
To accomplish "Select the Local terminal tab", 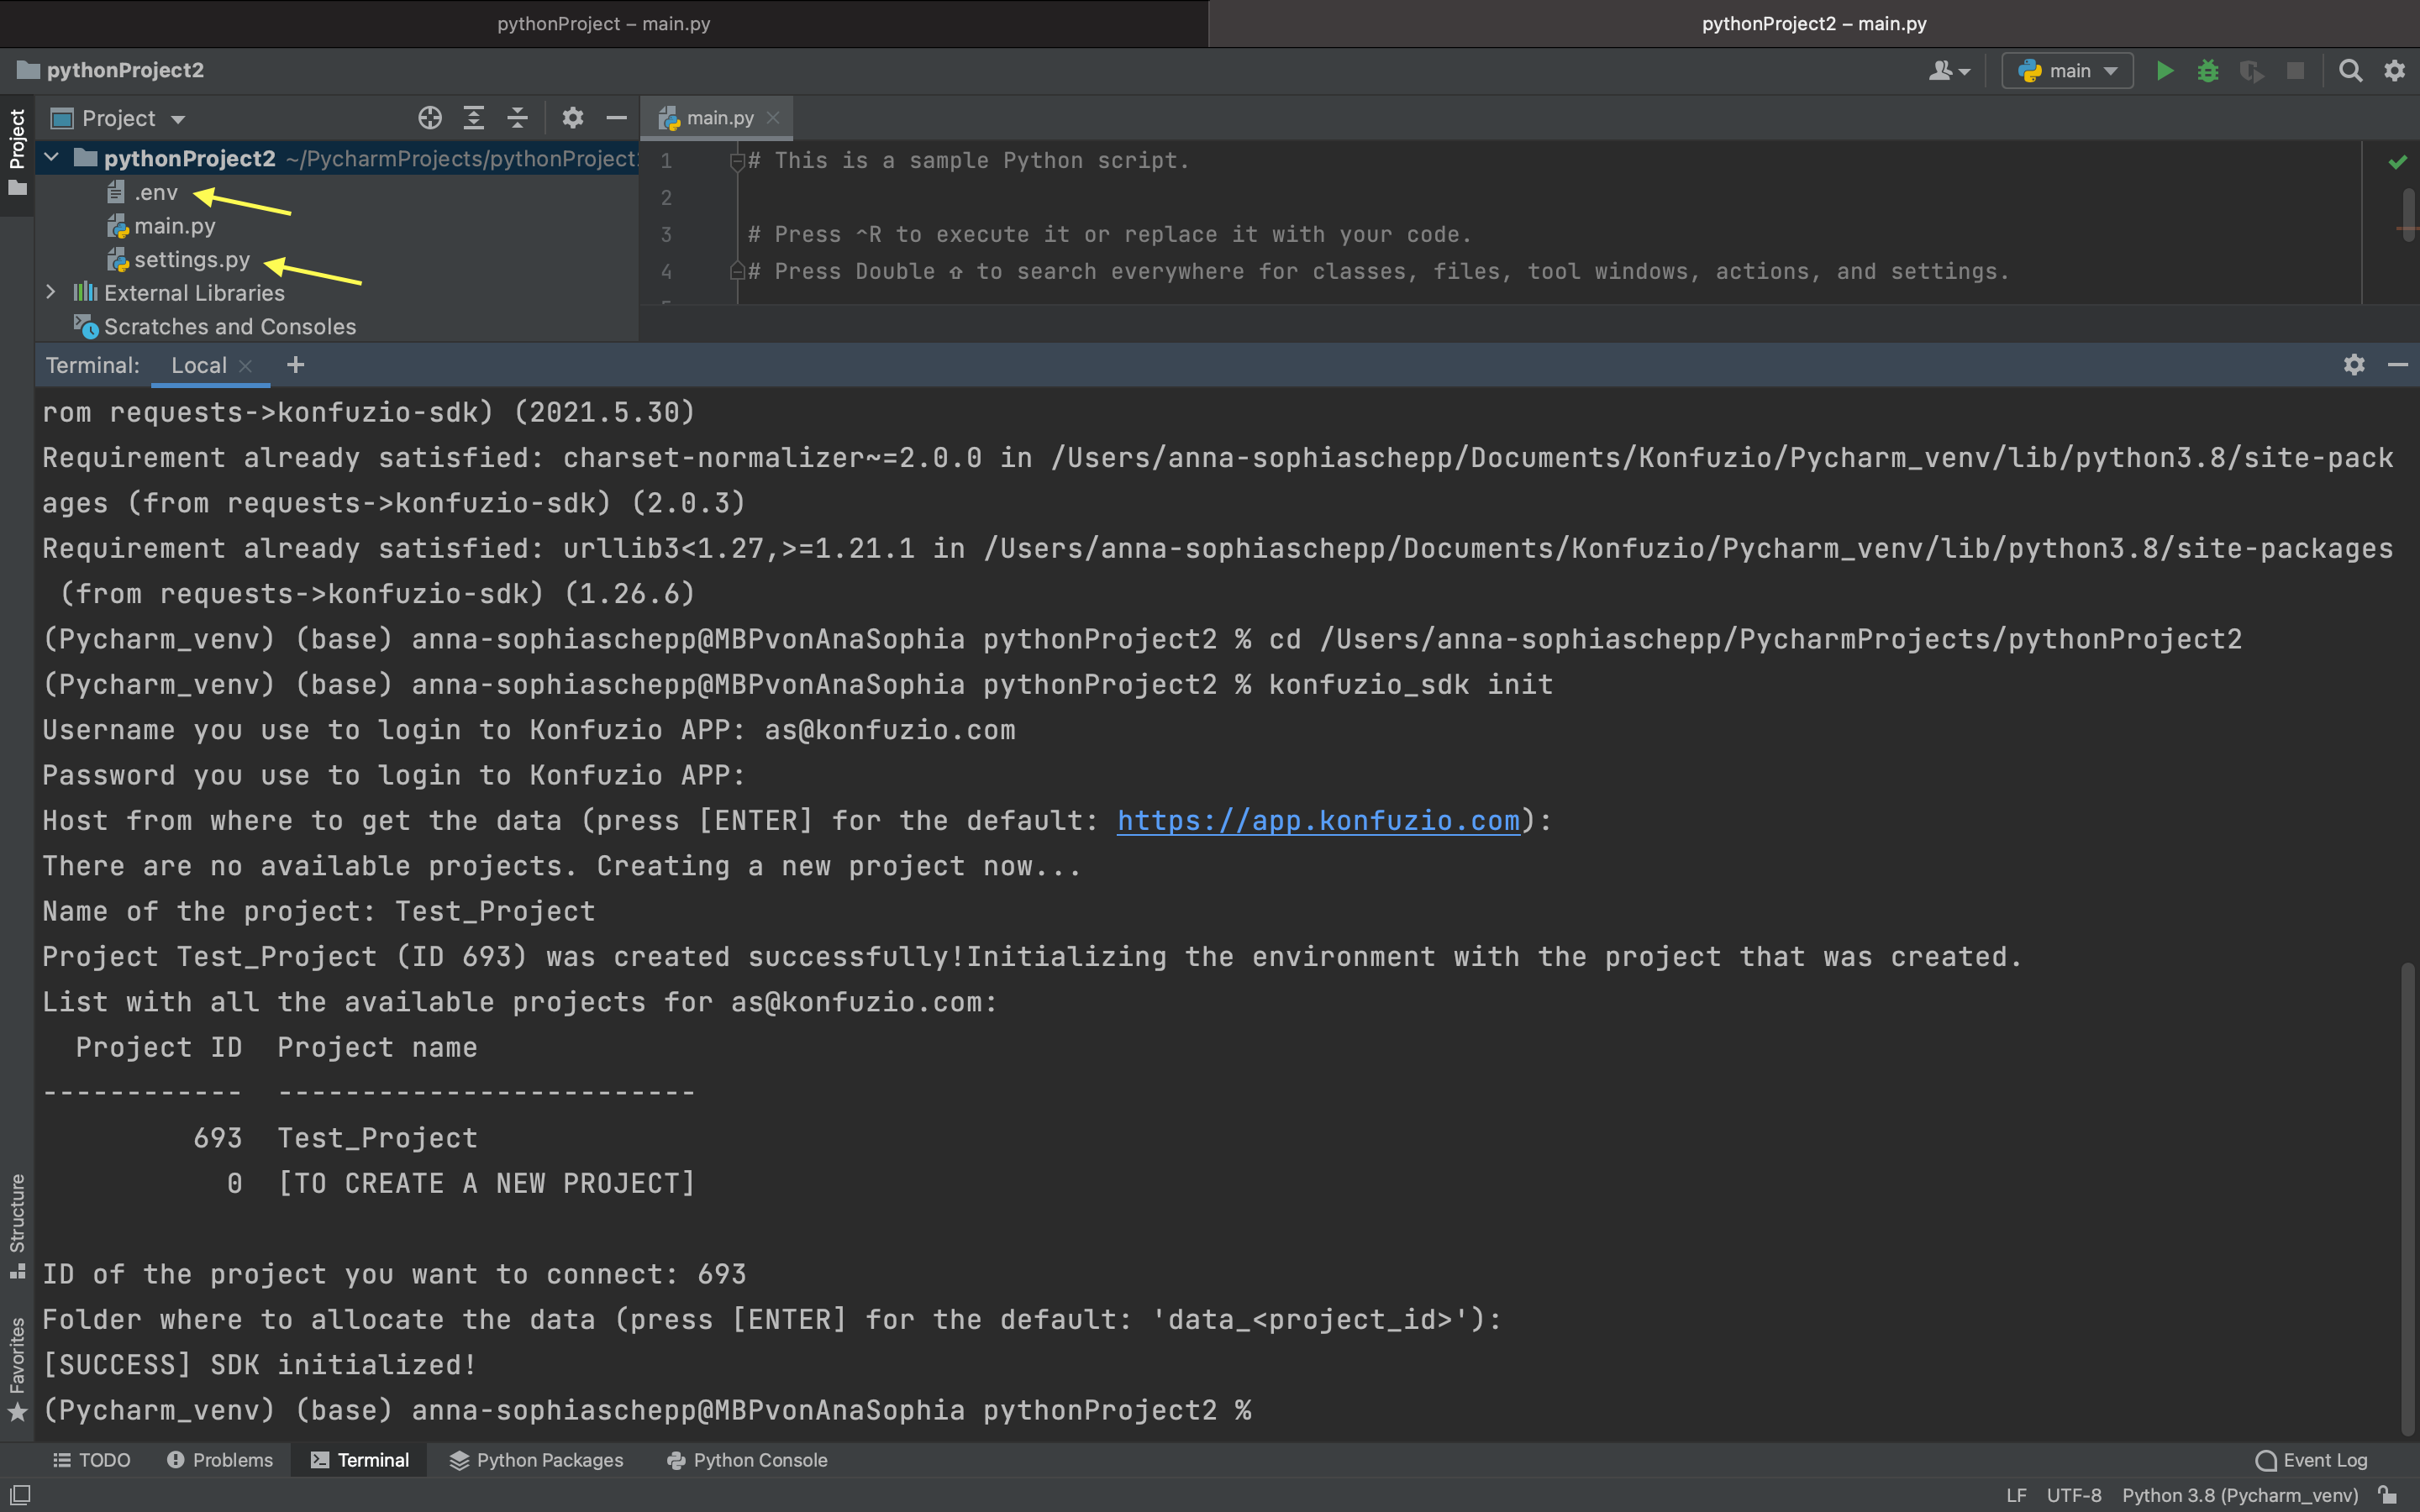I will [x=199, y=365].
